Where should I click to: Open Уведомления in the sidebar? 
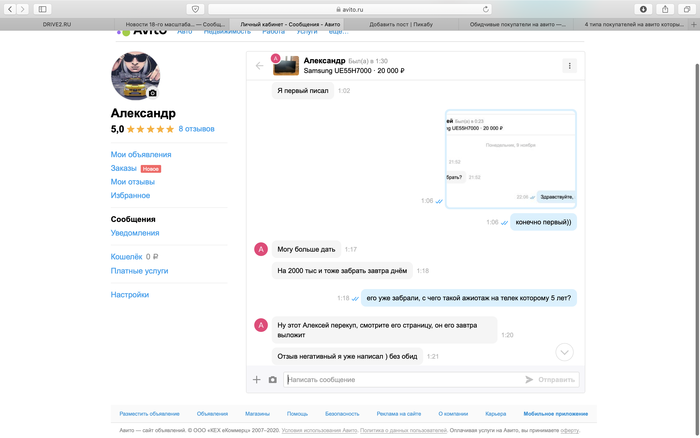tap(135, 233)
